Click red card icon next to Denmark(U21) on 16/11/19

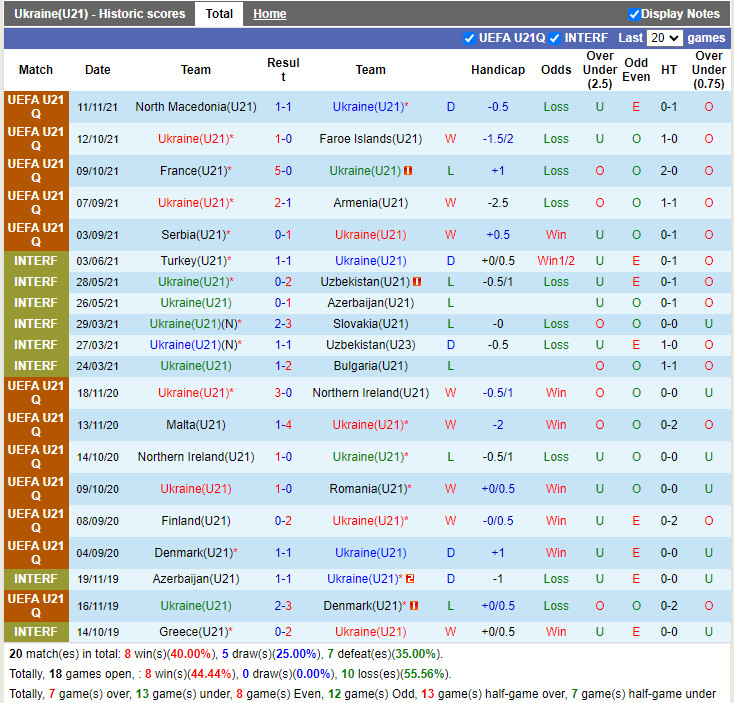(x=414, y=606)
